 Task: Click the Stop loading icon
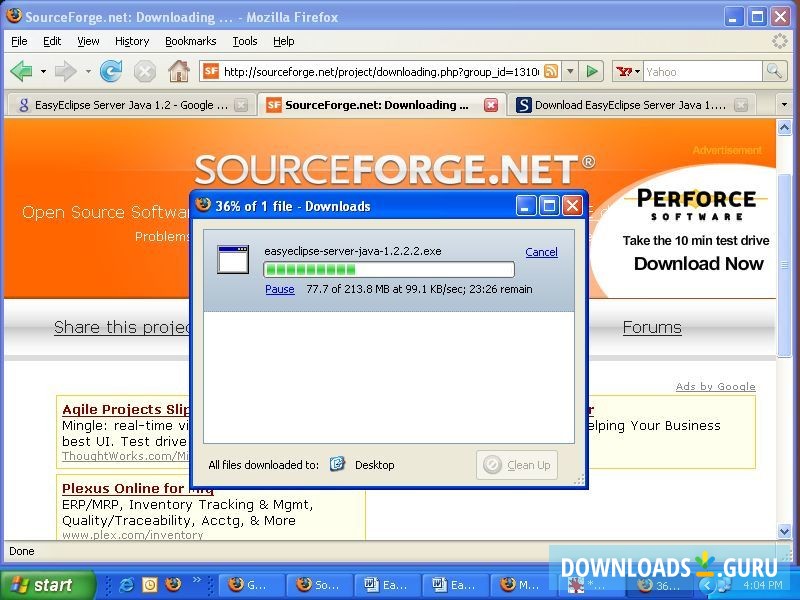tap(145, 71)
